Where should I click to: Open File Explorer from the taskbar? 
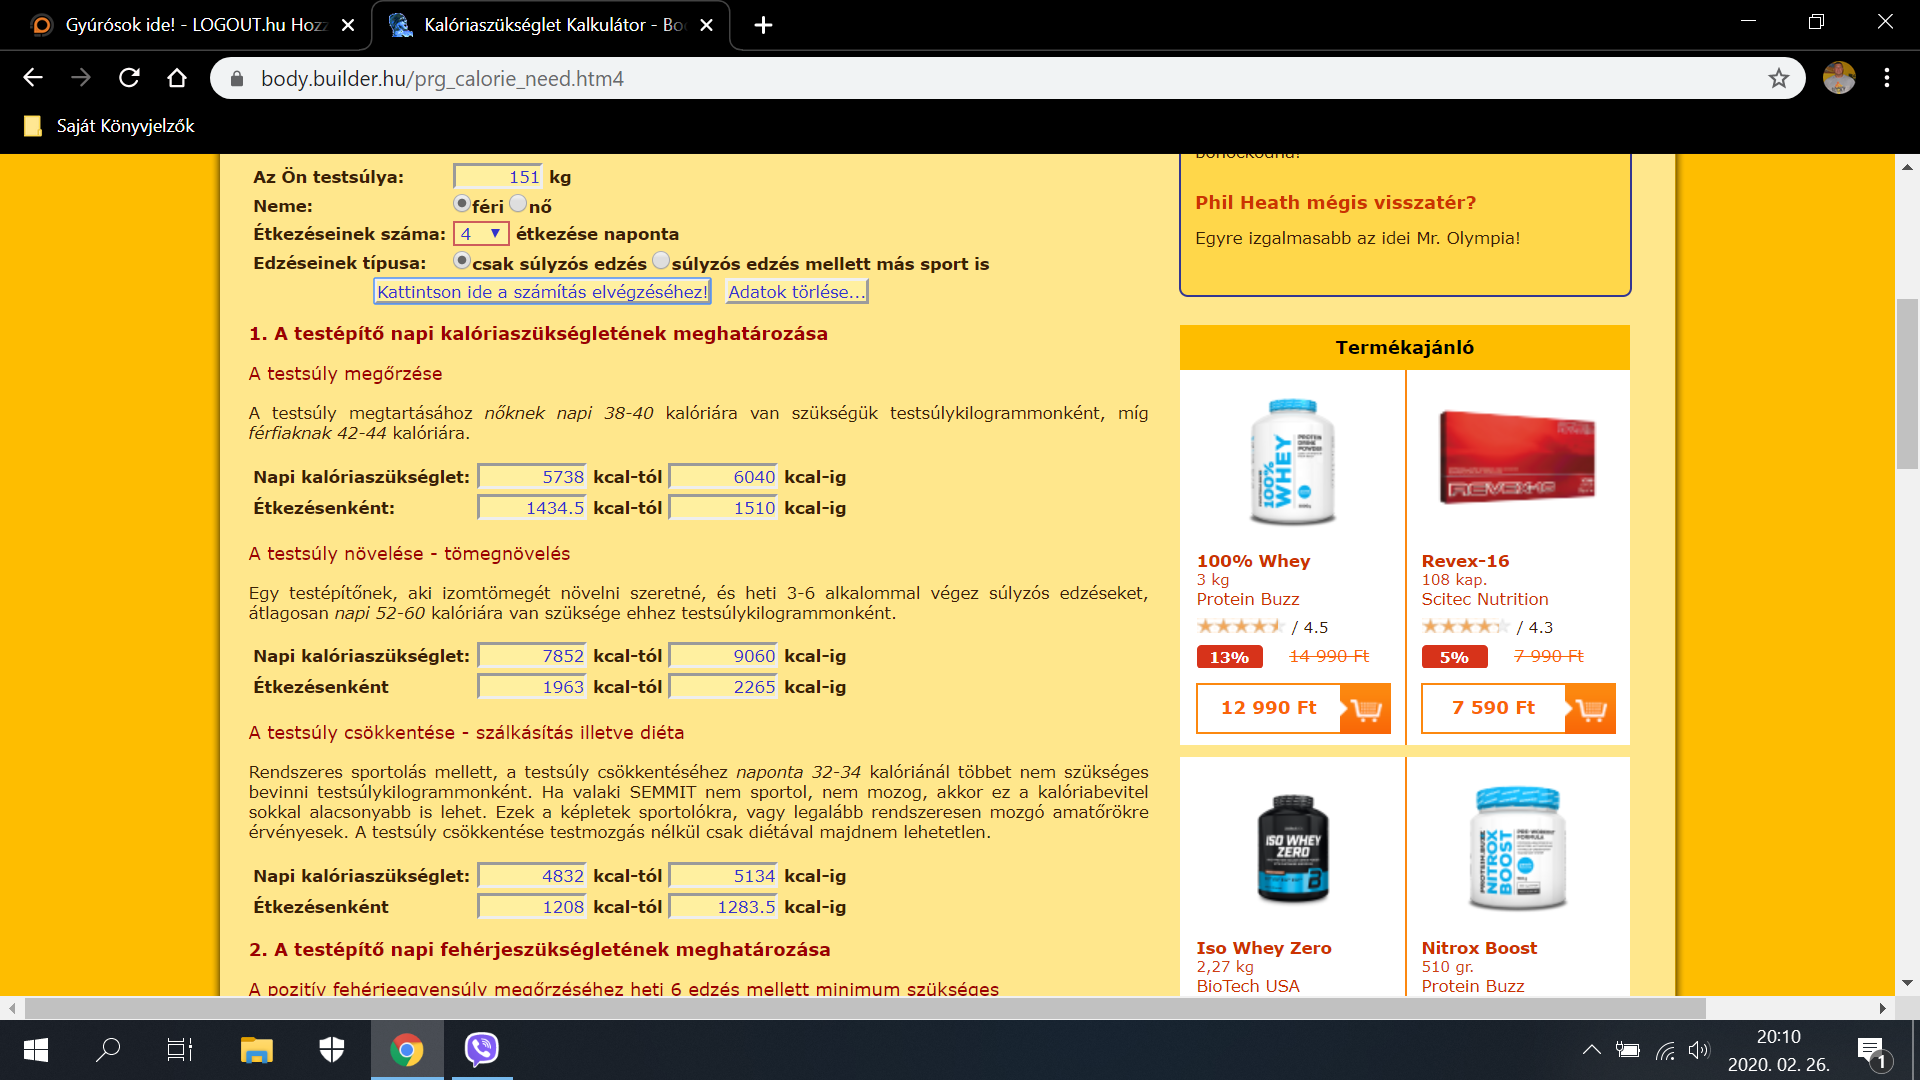256,1049
